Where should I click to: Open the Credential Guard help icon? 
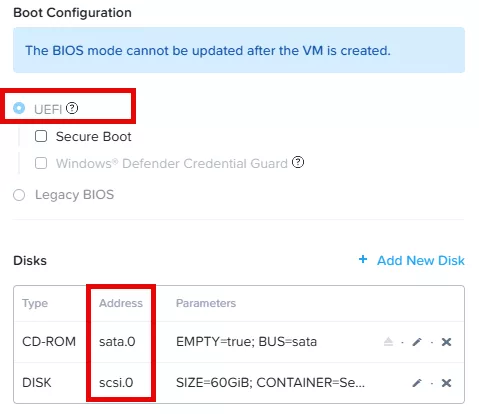[298, 163]
